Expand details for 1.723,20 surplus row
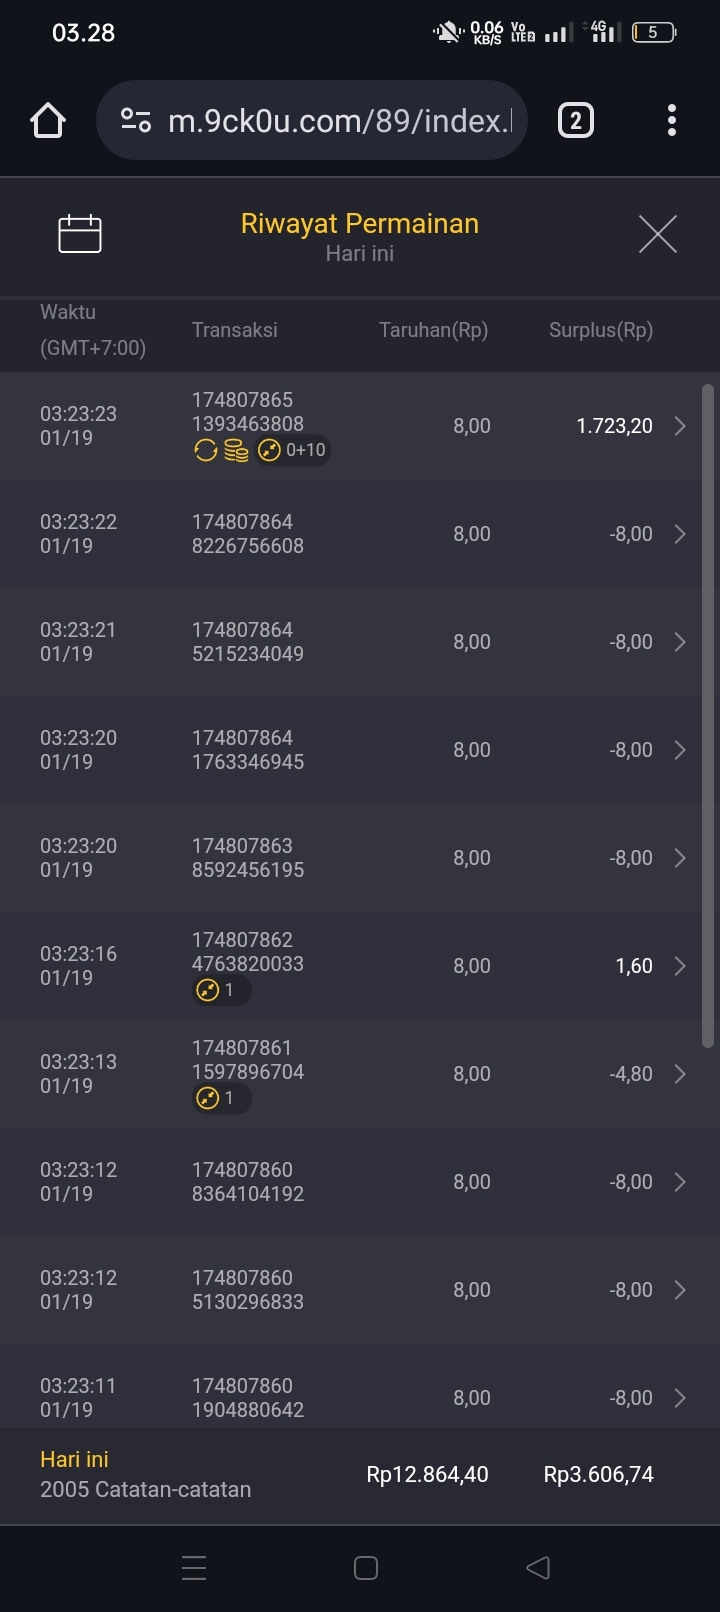 pyautogui.click(x=680, y=426)
